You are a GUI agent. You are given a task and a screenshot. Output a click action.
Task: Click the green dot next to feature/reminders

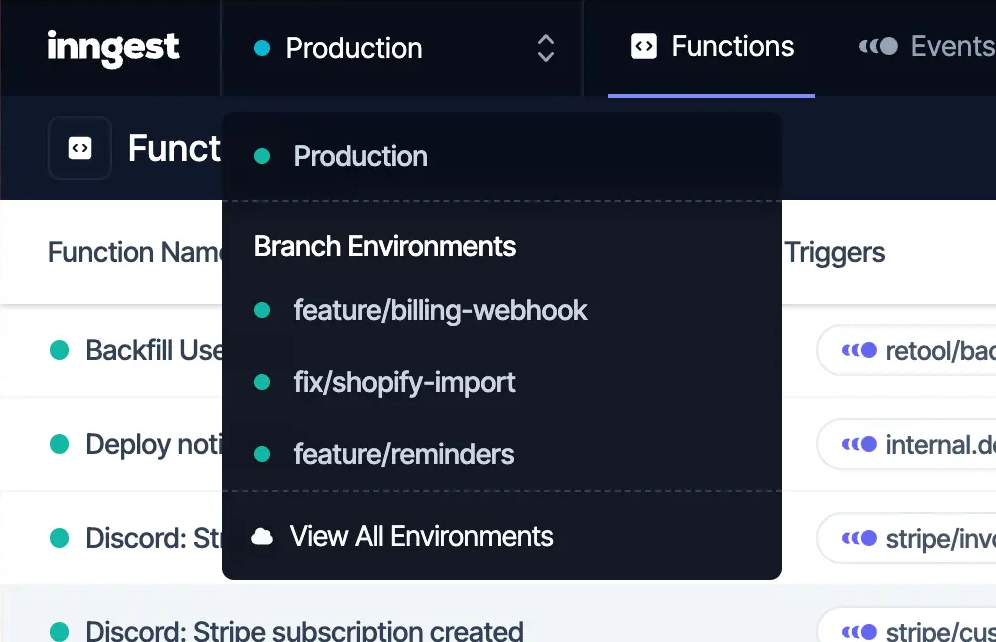point(262,454)
